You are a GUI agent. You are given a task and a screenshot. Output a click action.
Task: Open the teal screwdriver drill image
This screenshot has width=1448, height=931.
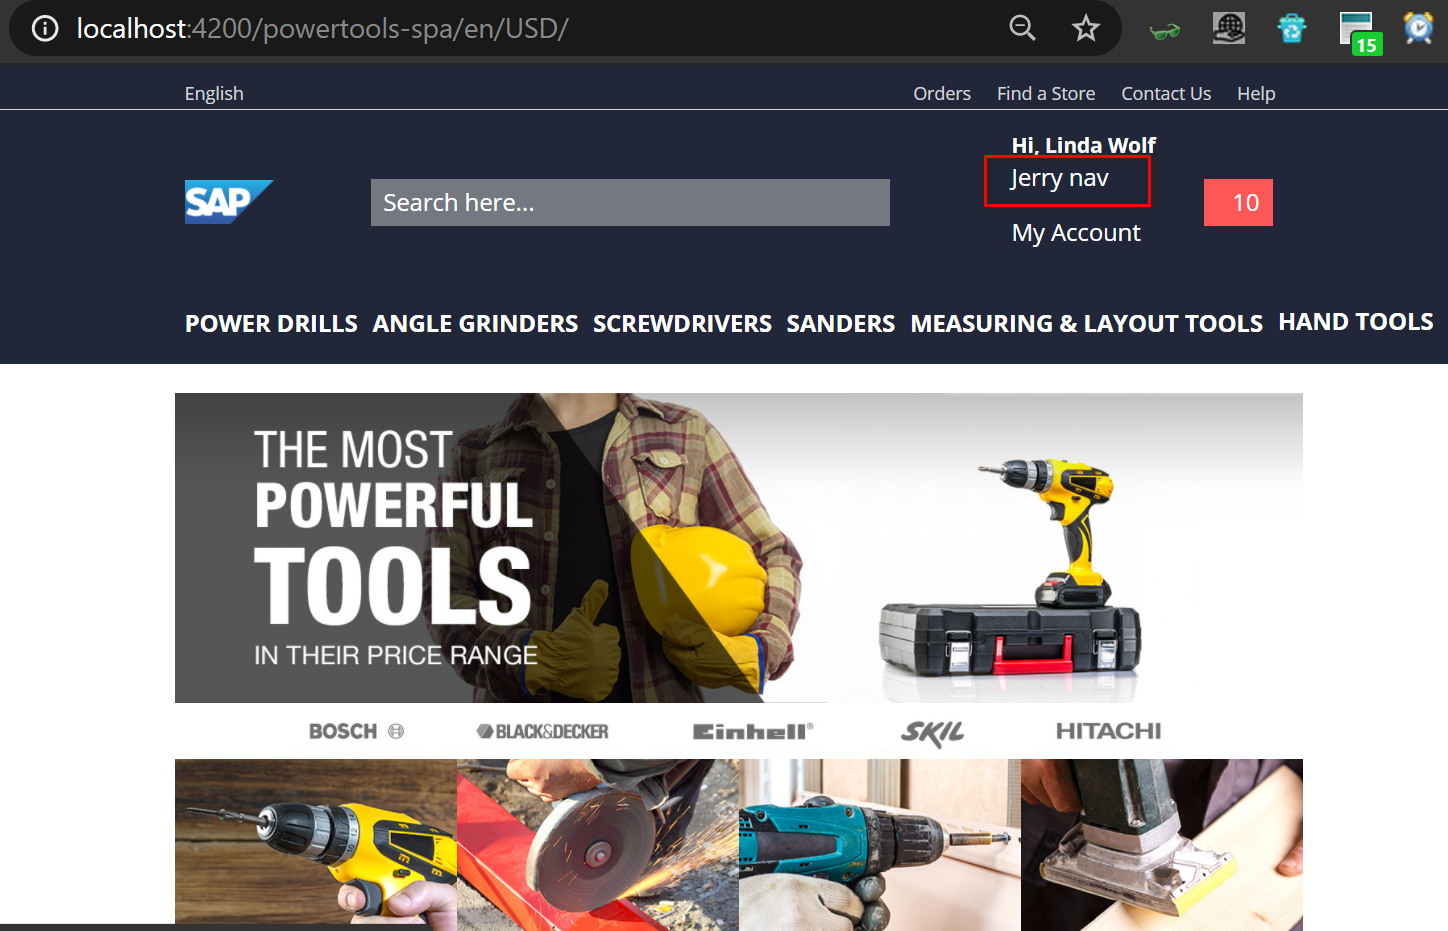coord(880,845)
